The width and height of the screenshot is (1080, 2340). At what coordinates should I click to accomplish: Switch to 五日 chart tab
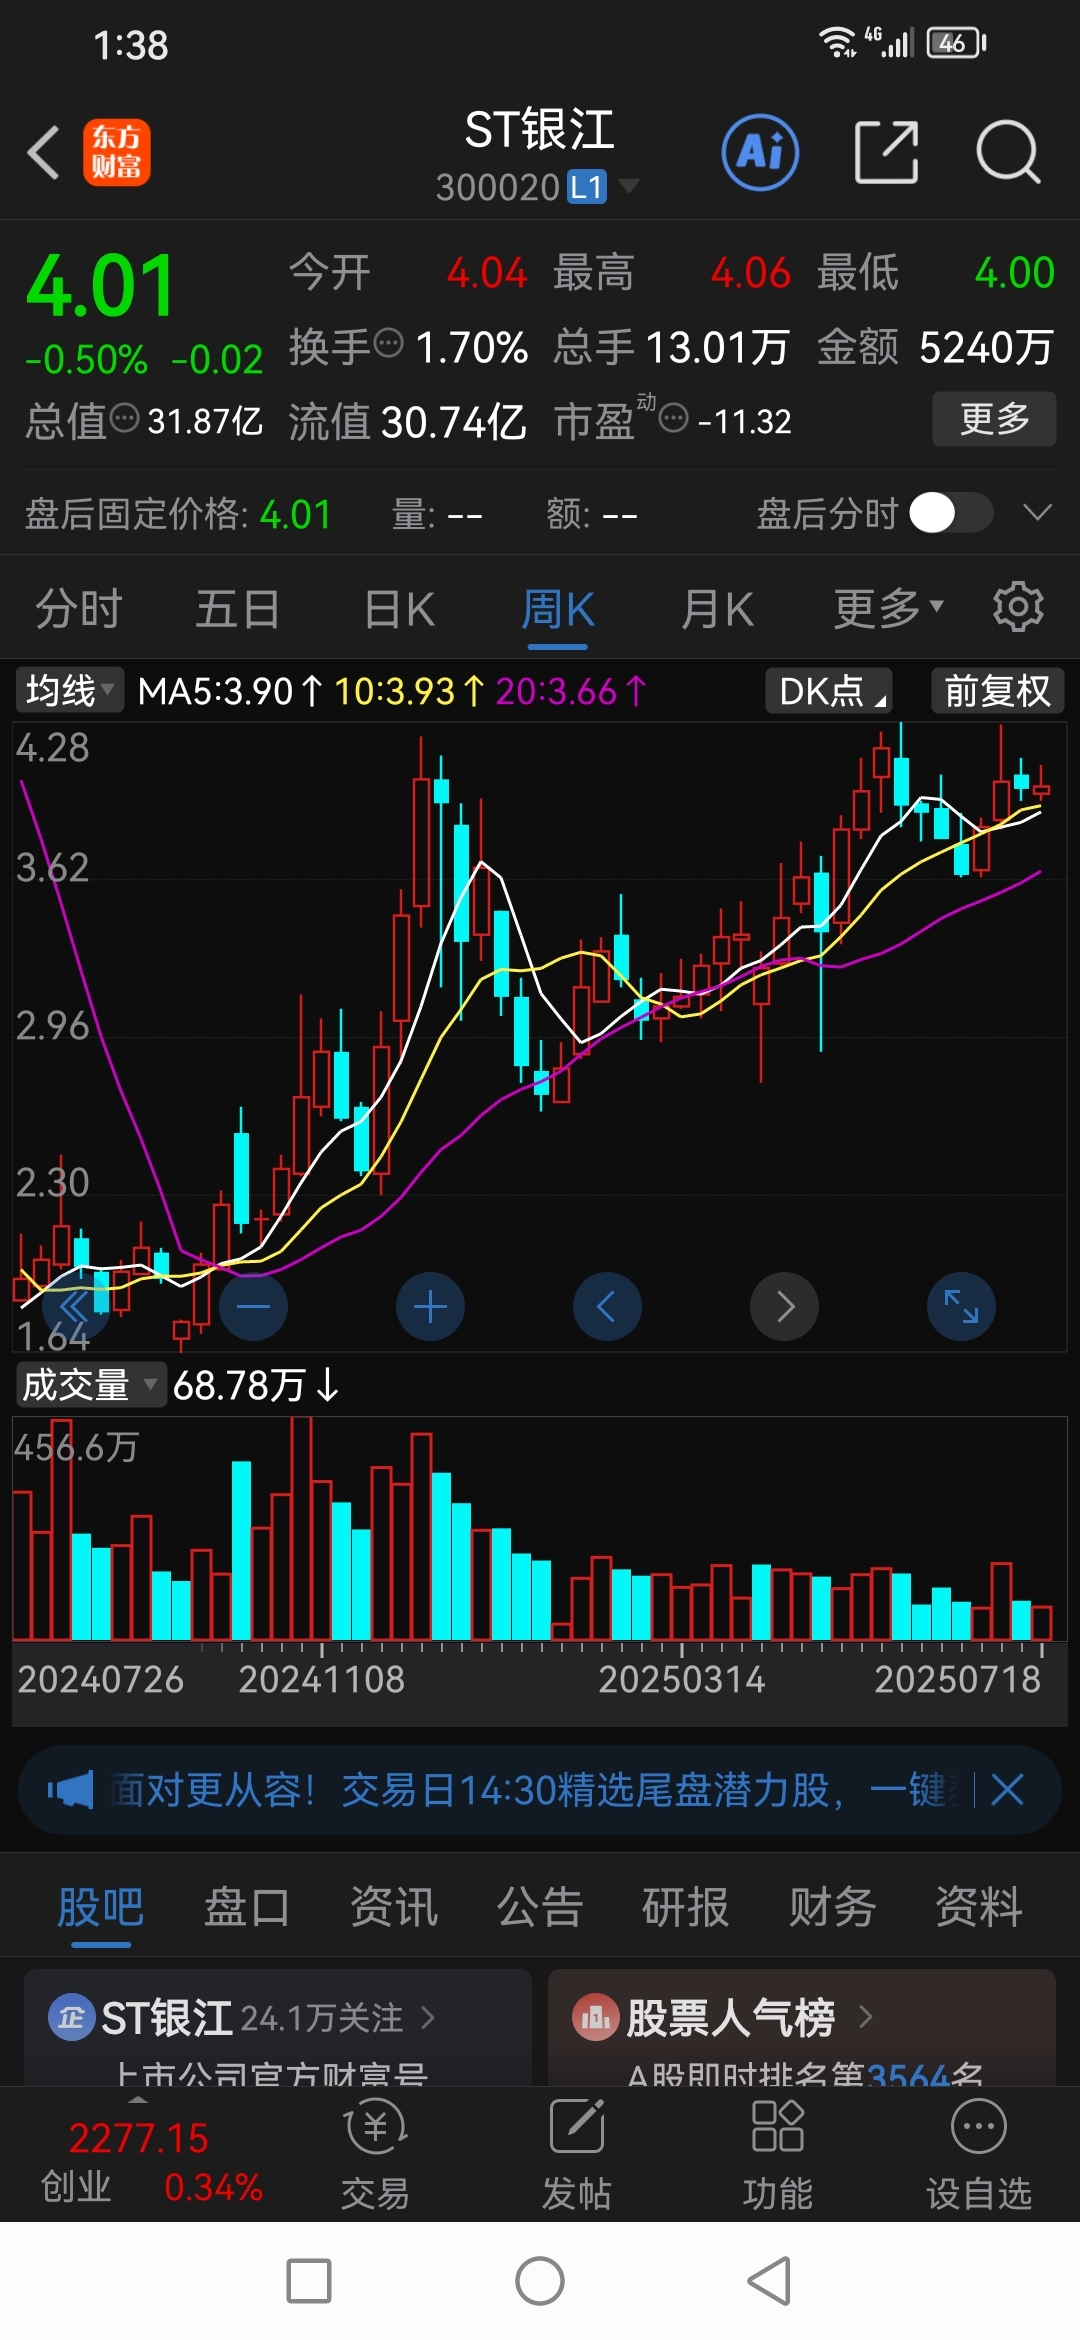click(x=237, y=608)
